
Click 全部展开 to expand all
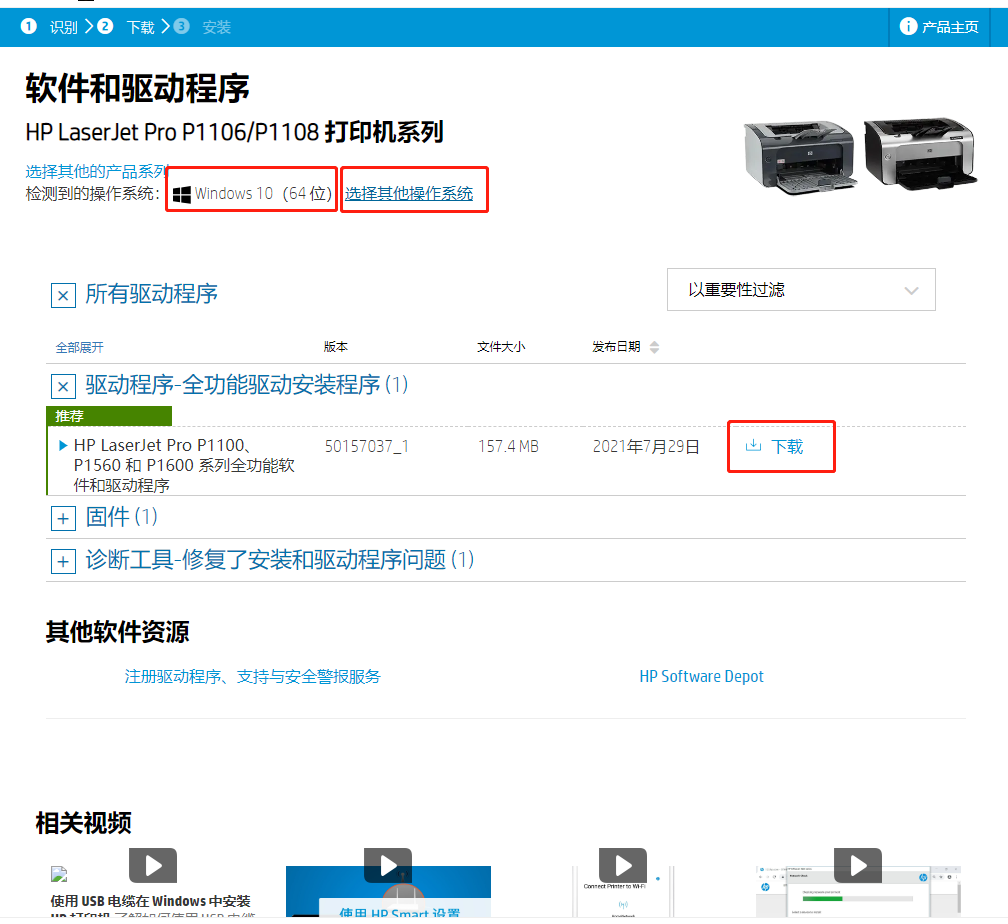click(79, 348)
